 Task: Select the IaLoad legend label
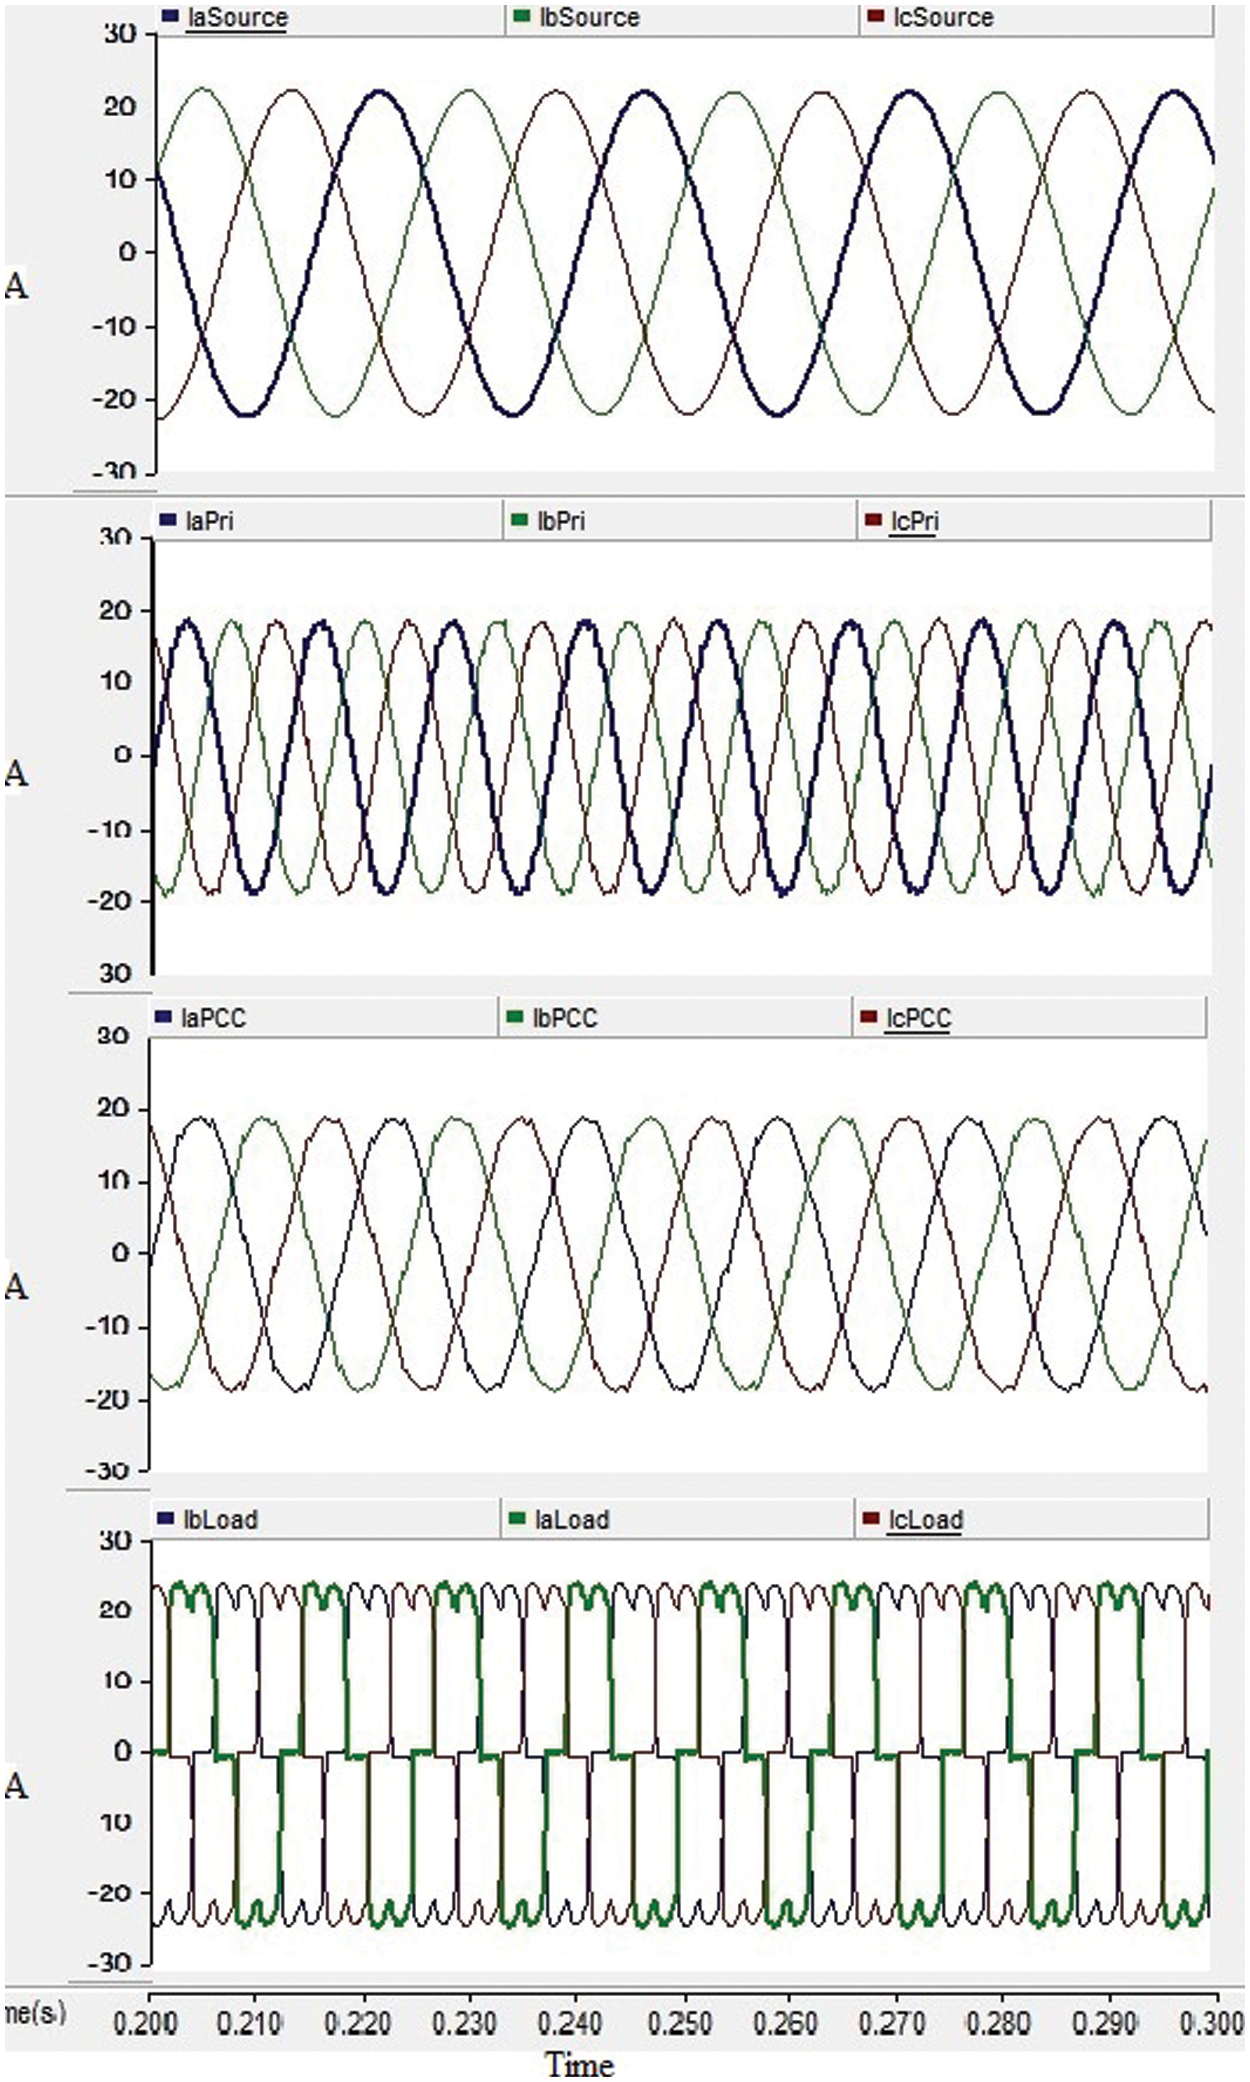point(572,1520)
